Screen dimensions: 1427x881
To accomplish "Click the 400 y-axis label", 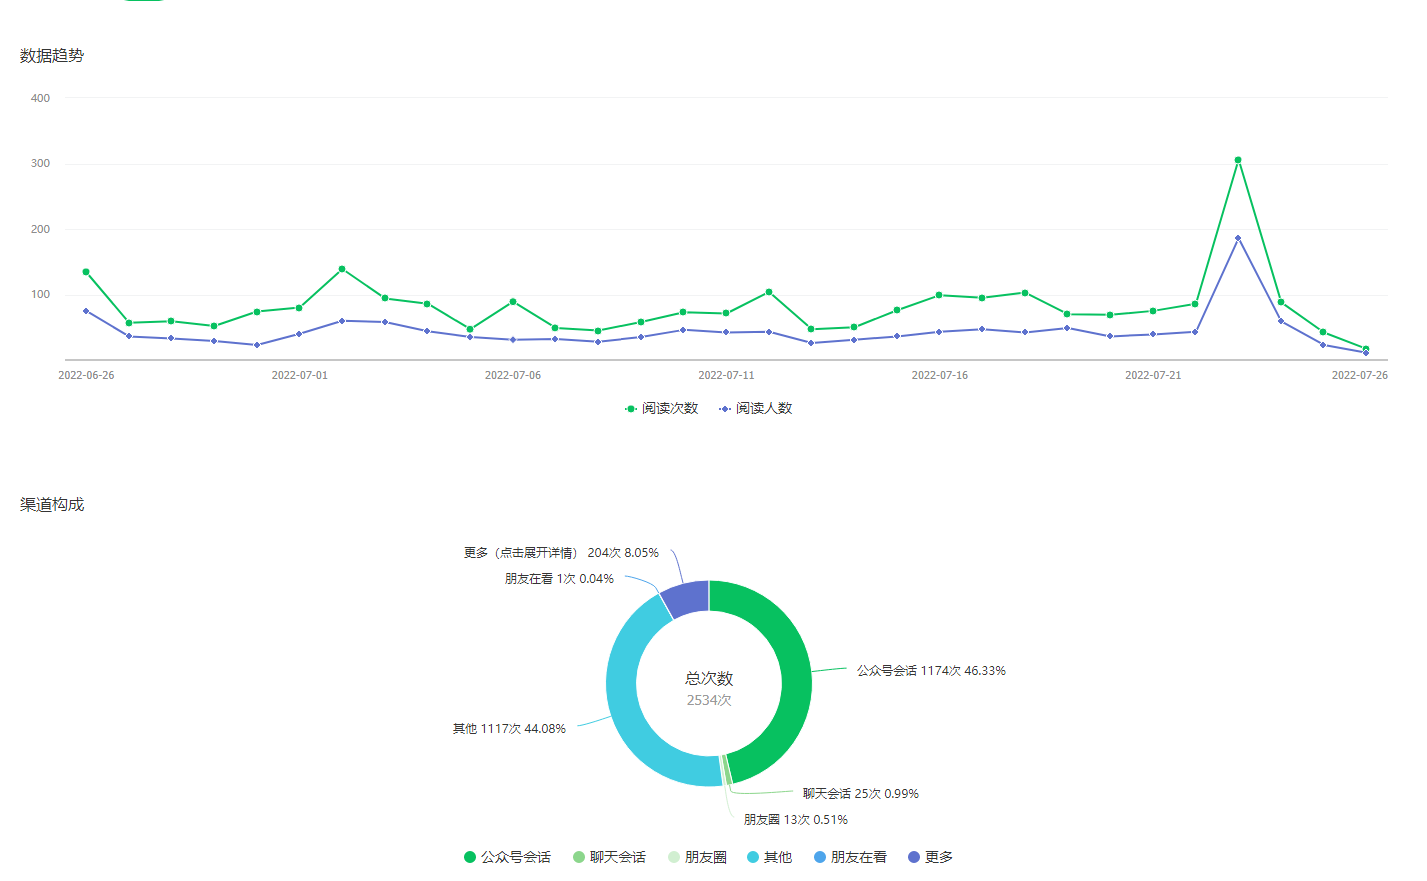I will (40, 98).
